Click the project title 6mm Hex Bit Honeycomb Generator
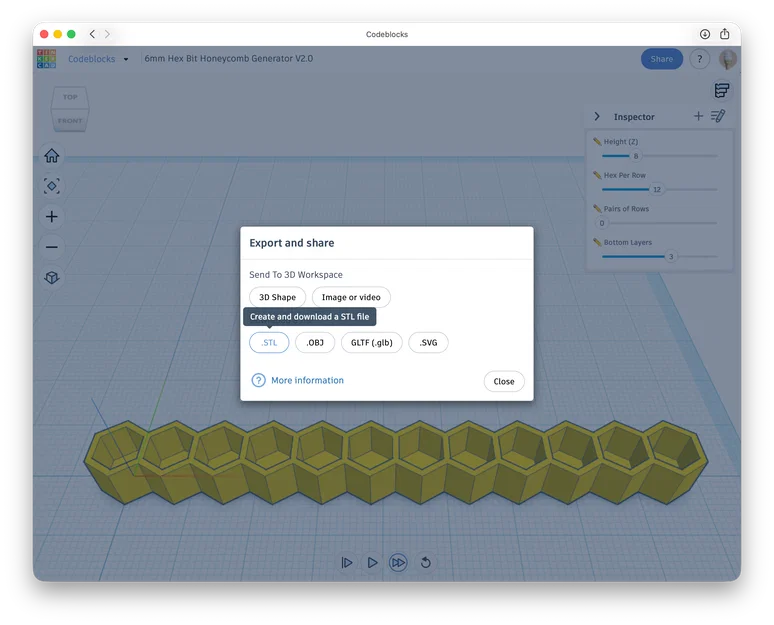 (229, 58)
